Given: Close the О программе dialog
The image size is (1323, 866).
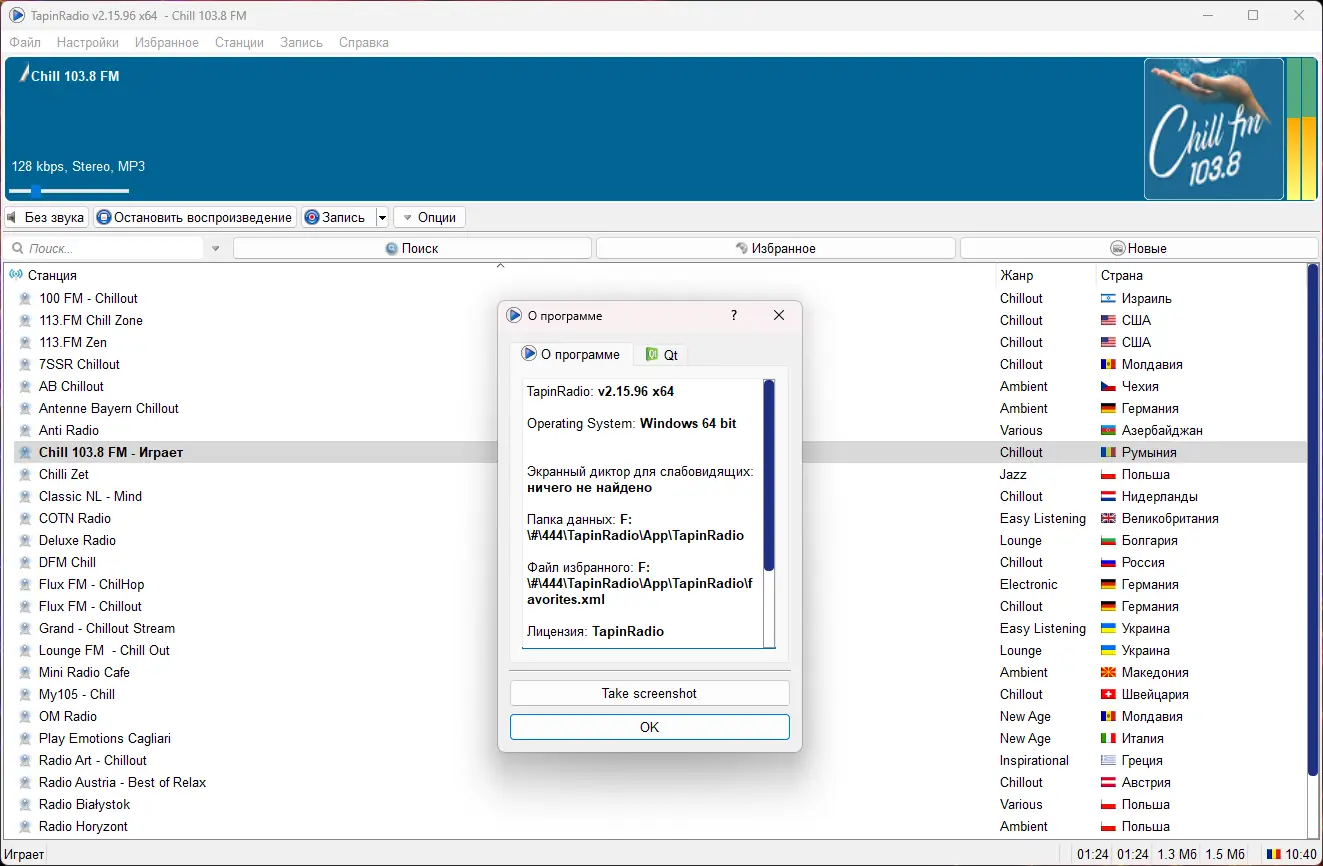Looking at the screenshot, I should pyautogui.click(x=779, y=315).
